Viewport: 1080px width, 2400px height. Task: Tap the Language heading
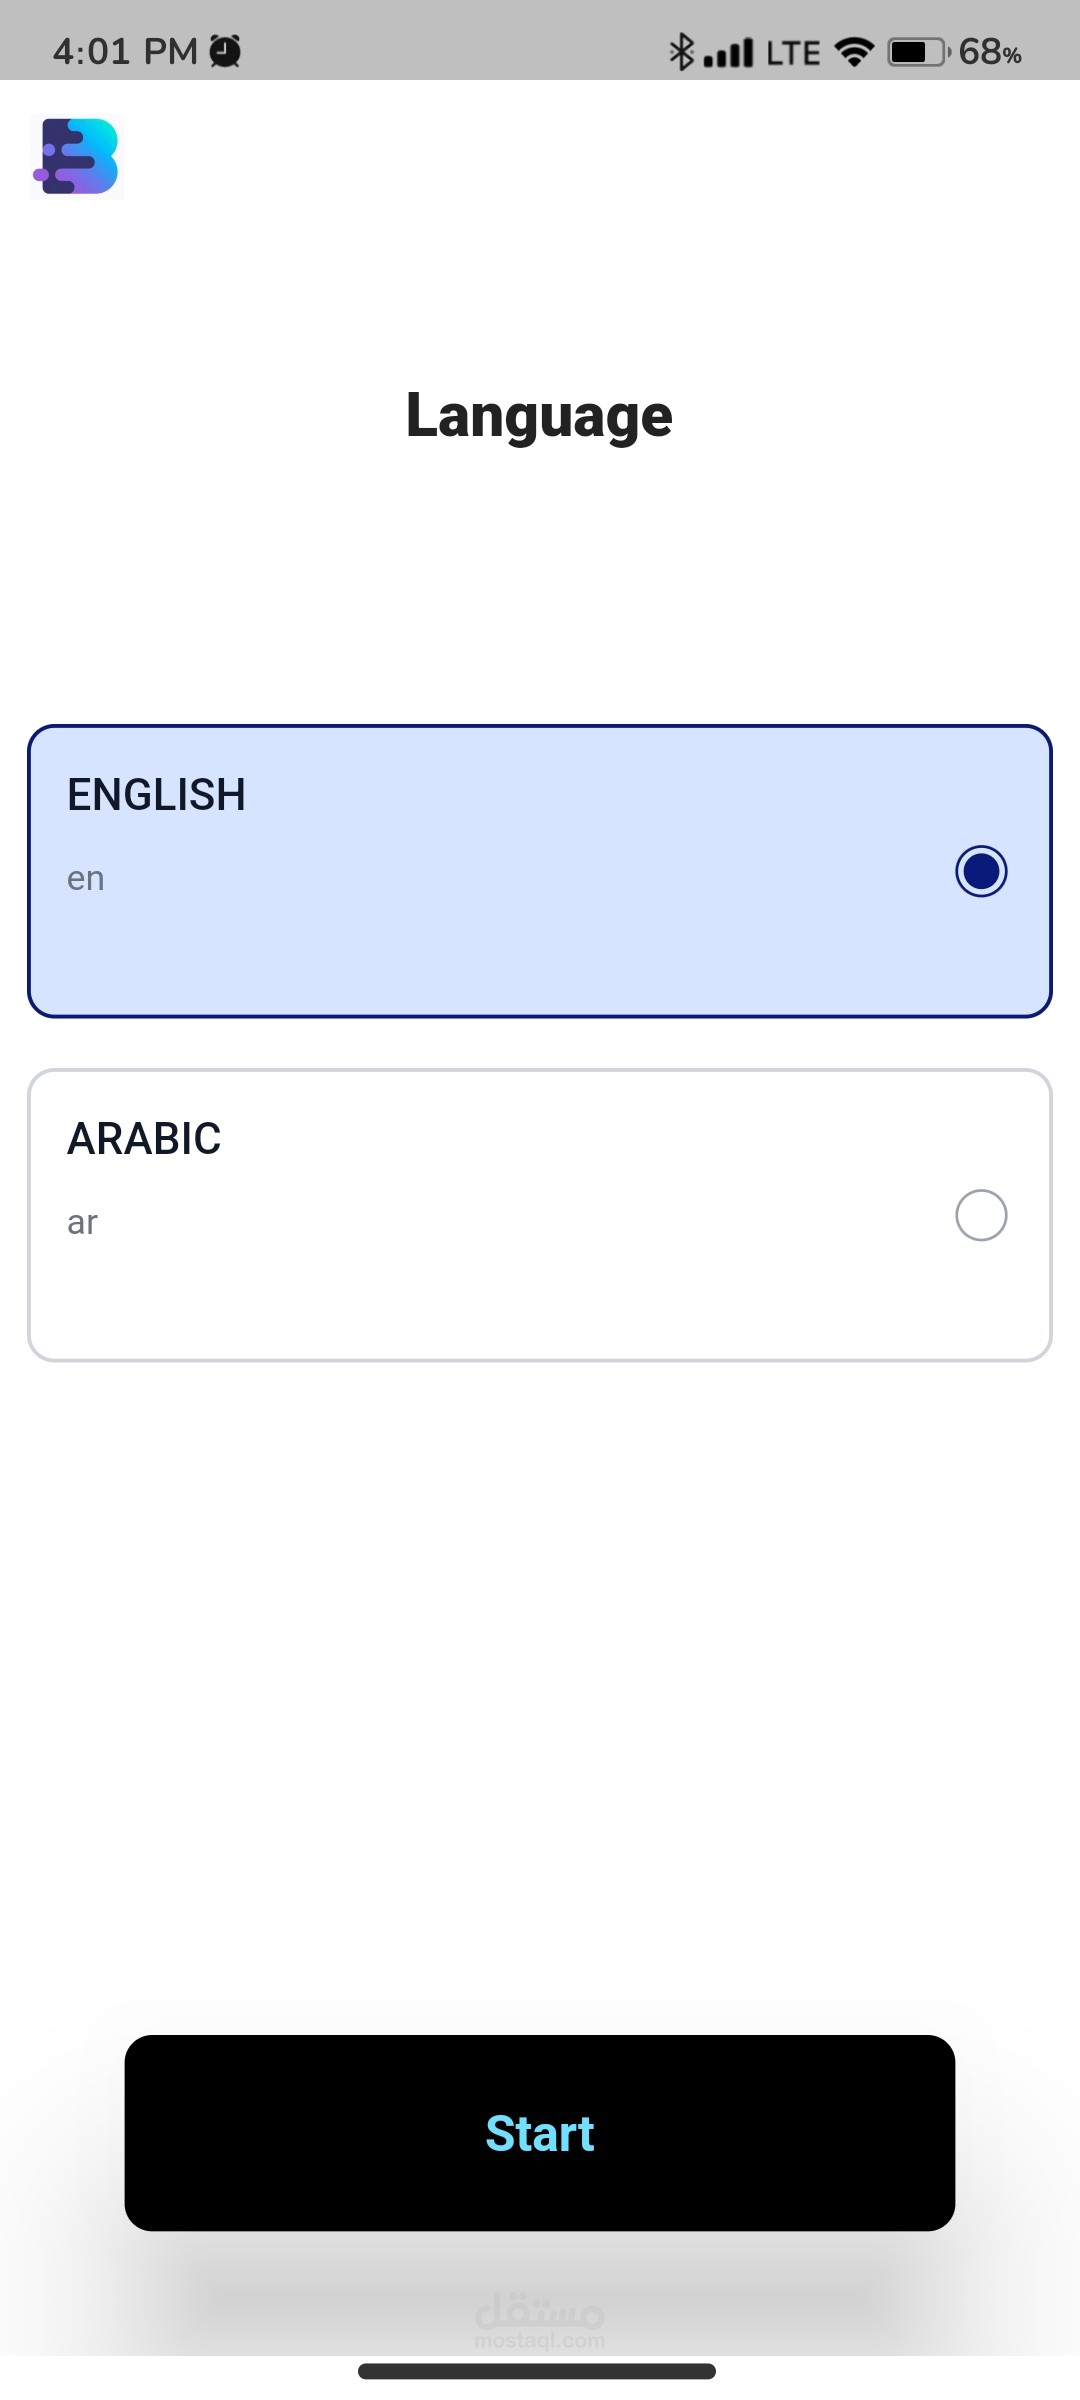[x=539, y=416]
